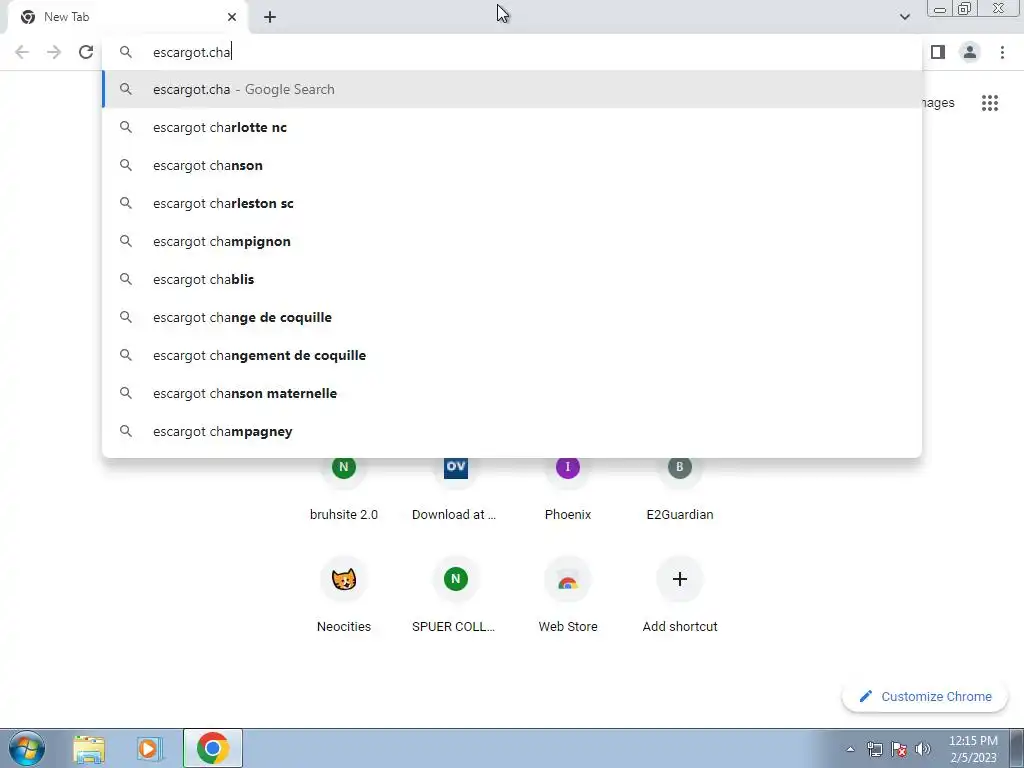Viewport: 1024px width, 768px height.
Task: Select suggestion 'escargot changement de coquille'
Action: (x=512, y=355)
